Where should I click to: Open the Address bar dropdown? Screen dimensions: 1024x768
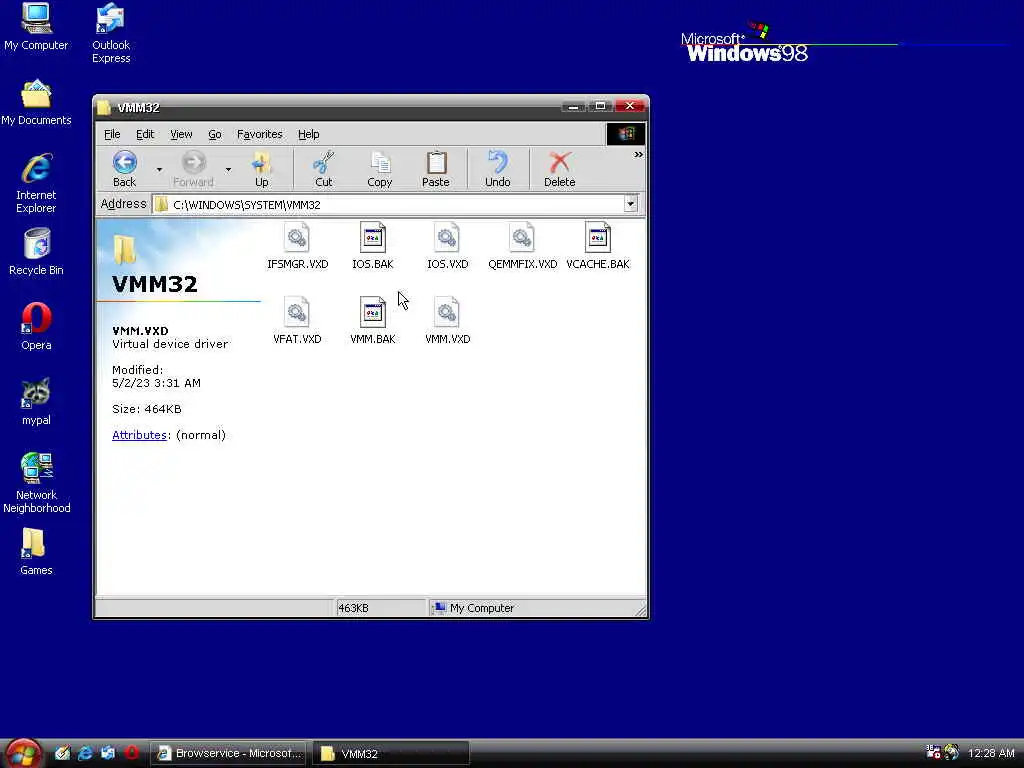630,204
